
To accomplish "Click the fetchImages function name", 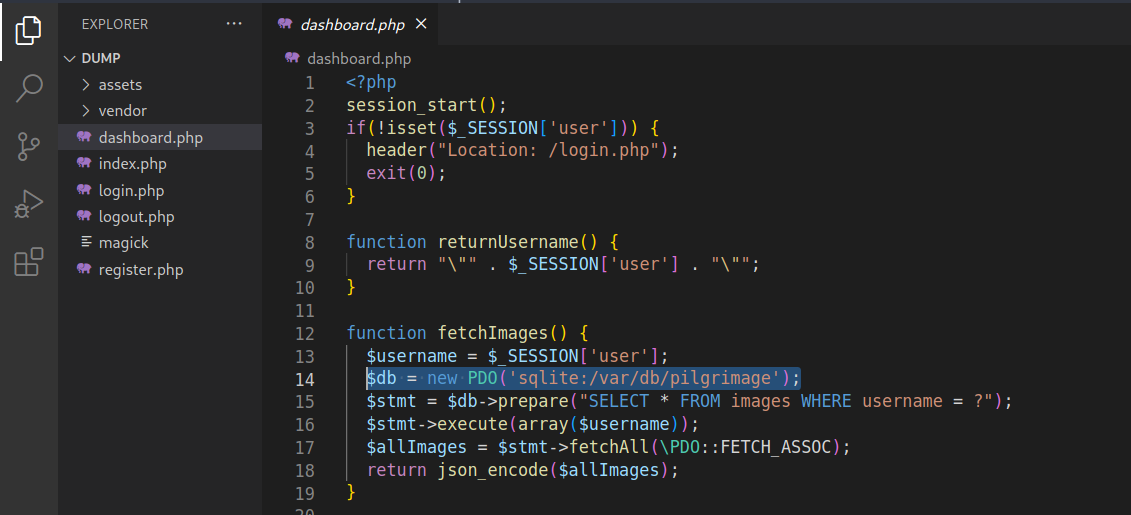I will tap(493, 333).
